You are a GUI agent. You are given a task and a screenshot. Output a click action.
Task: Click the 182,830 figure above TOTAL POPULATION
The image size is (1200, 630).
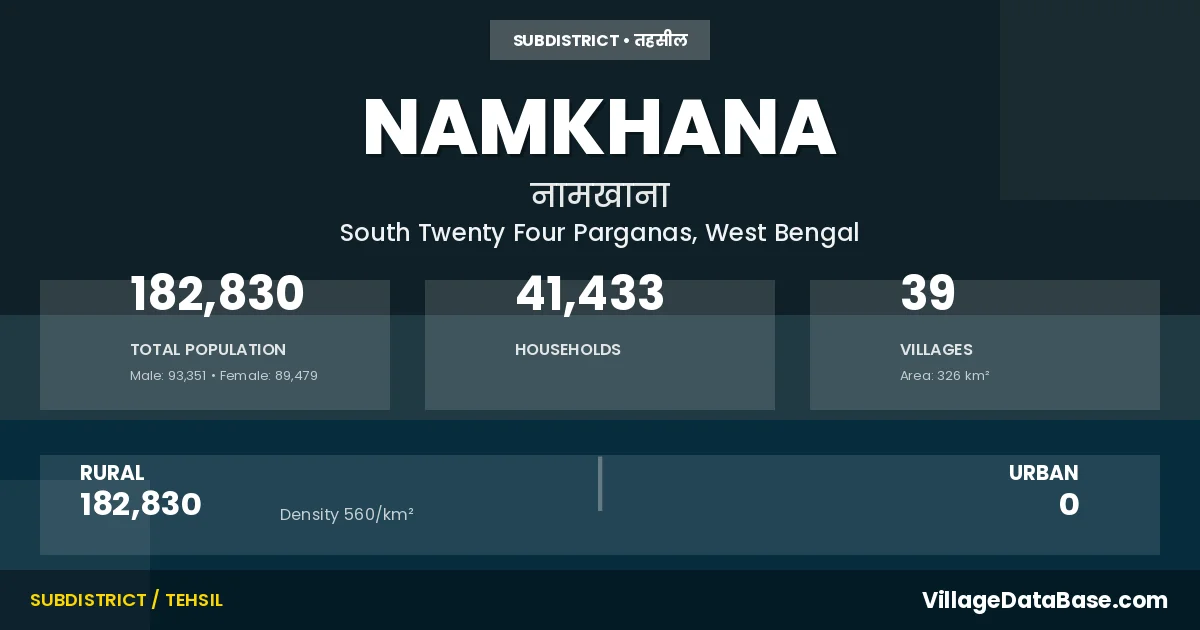(217, 294)
